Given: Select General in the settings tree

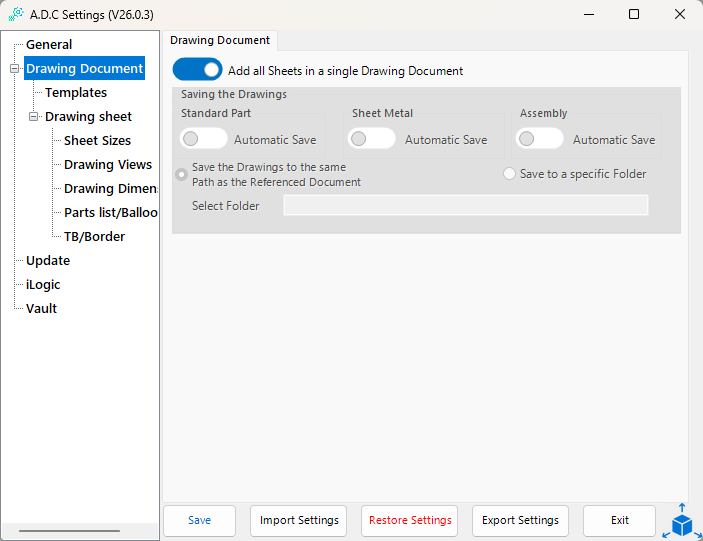Looking at the screenshot, I should (49, 44).
